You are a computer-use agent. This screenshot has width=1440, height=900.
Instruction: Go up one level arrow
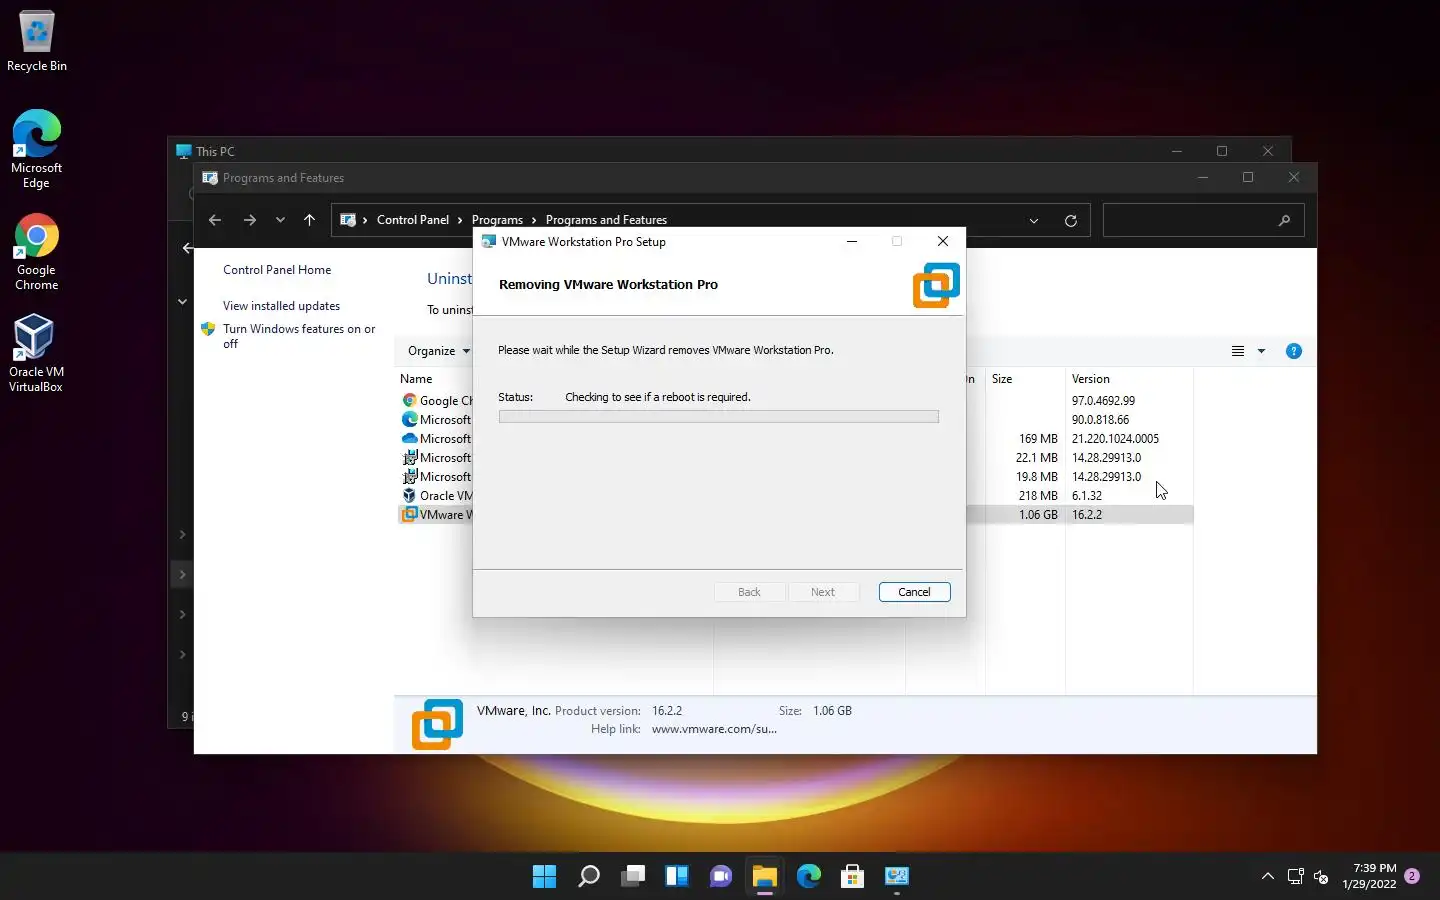click(x=309, y=220)
